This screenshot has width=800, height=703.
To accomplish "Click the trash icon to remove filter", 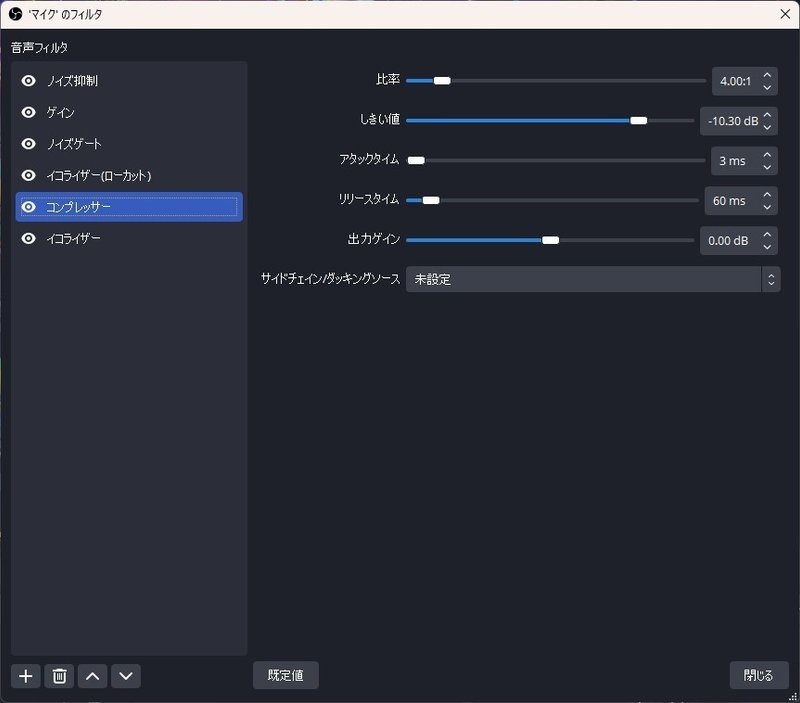I will click(59, 676).
